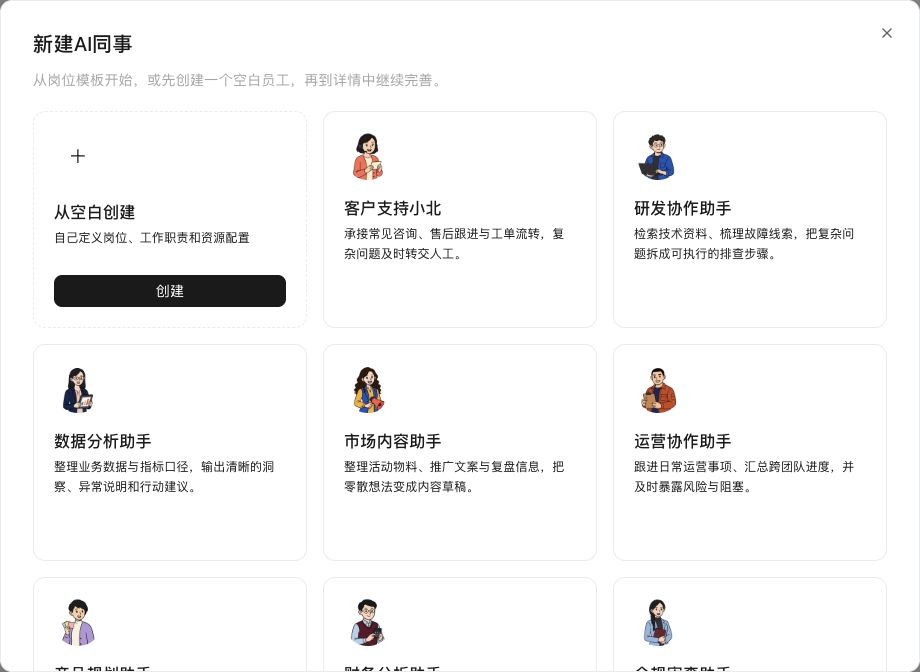This screenshot has height=672, width=920.
Task: Click the plus icon for blank creation
Action: [77, 156]
